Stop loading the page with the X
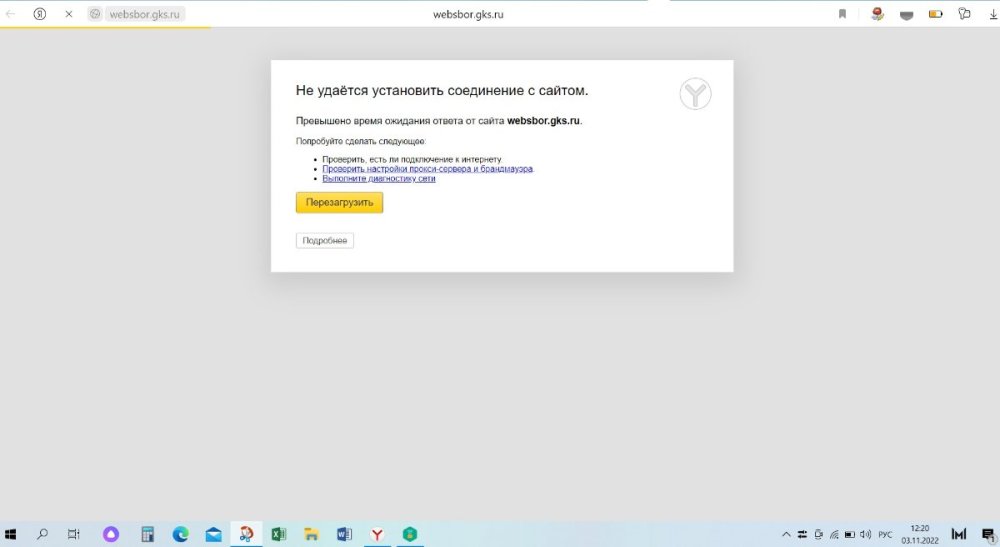Screen dimensions: 1000x547 (x=69, y=13)
